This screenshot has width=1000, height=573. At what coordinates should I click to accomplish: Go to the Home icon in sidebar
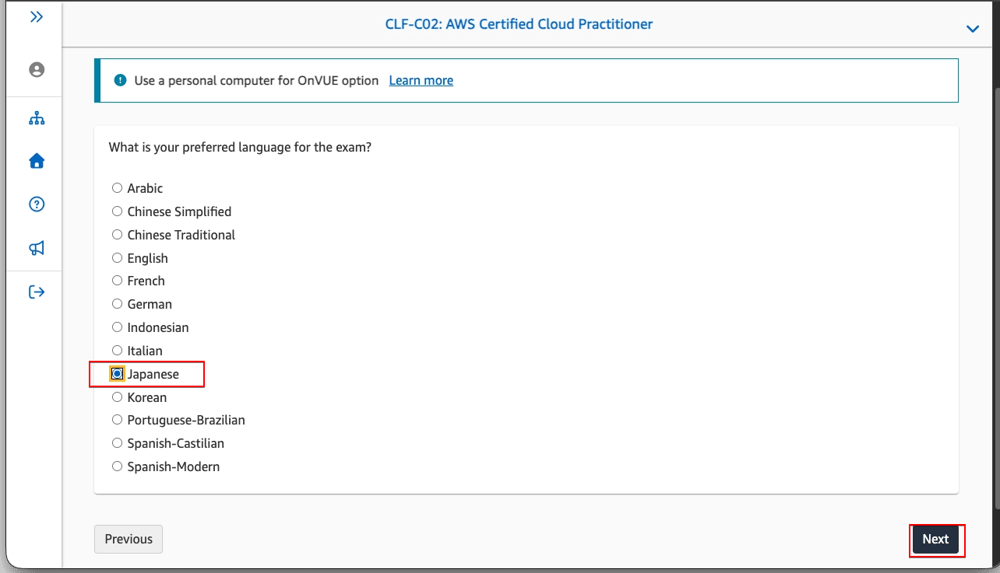36,161
